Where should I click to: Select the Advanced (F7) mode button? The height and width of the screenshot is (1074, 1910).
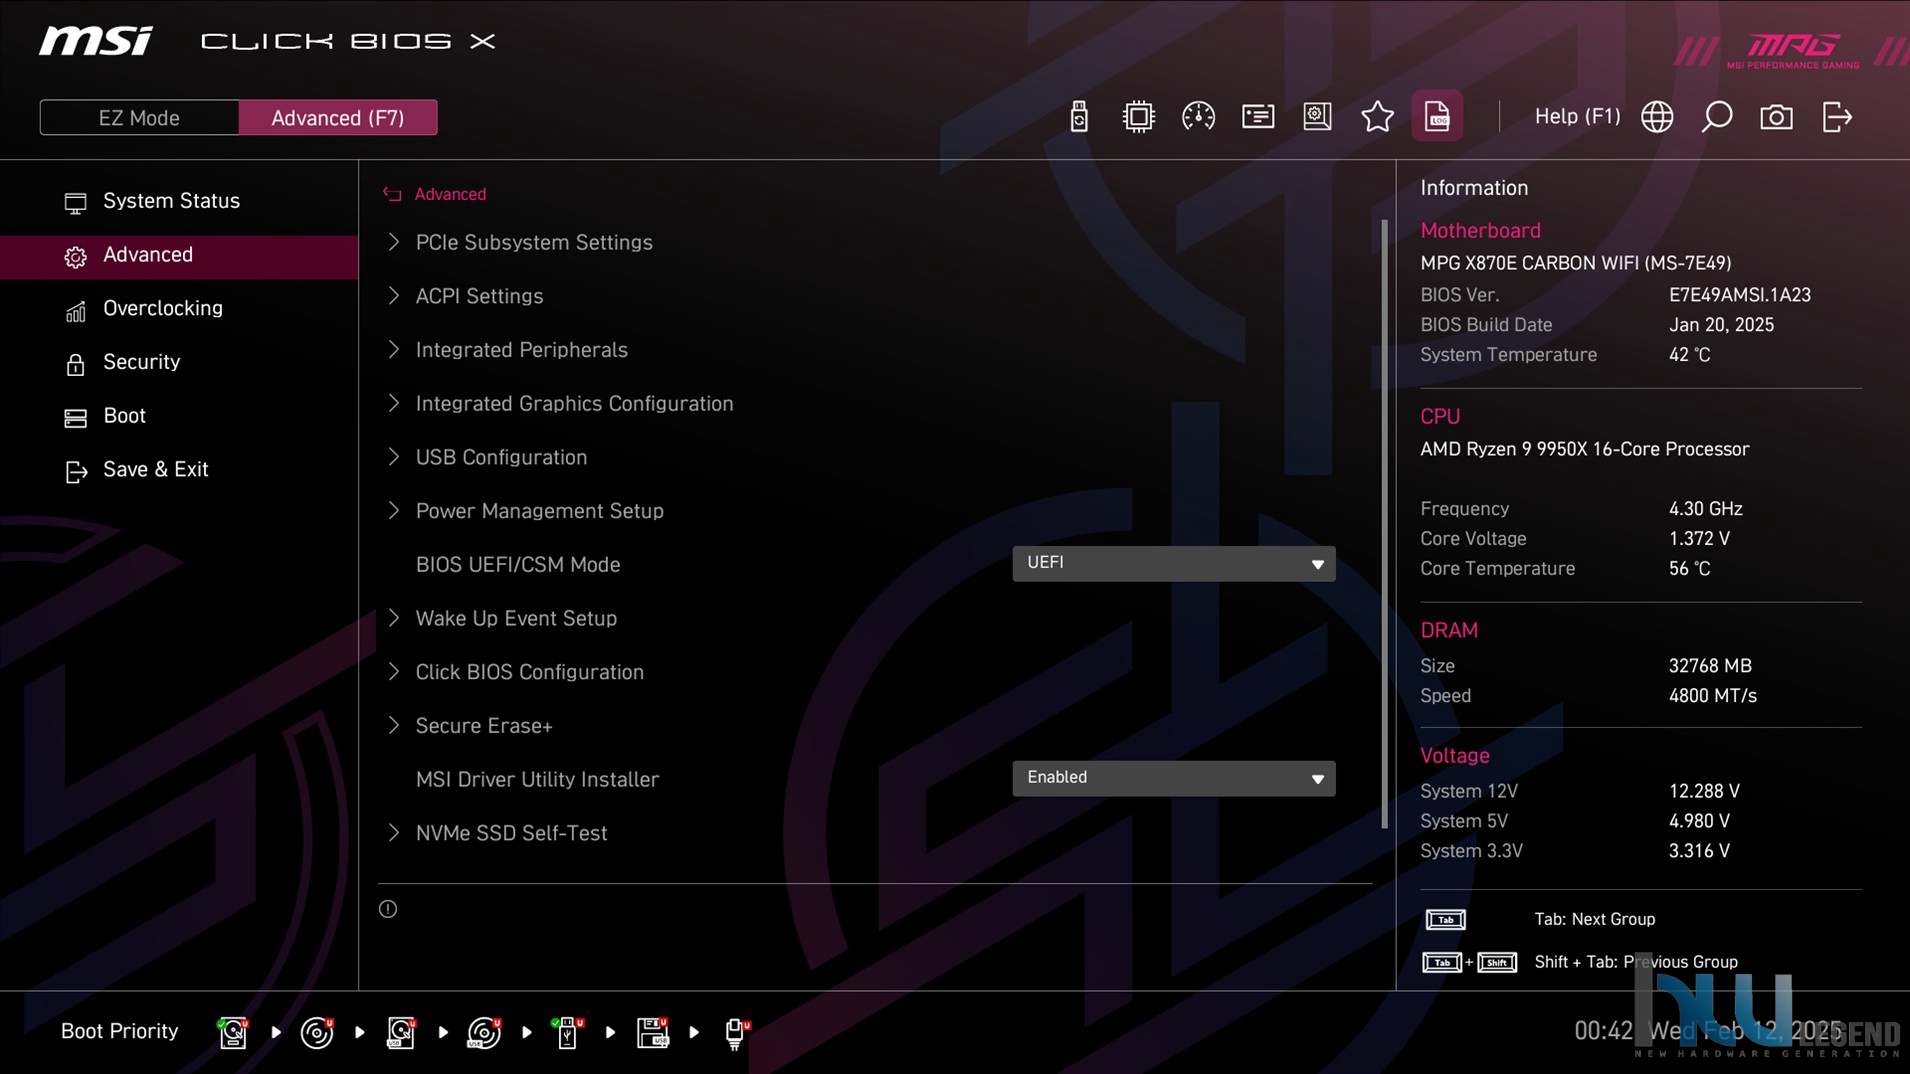tap(338, 118)
